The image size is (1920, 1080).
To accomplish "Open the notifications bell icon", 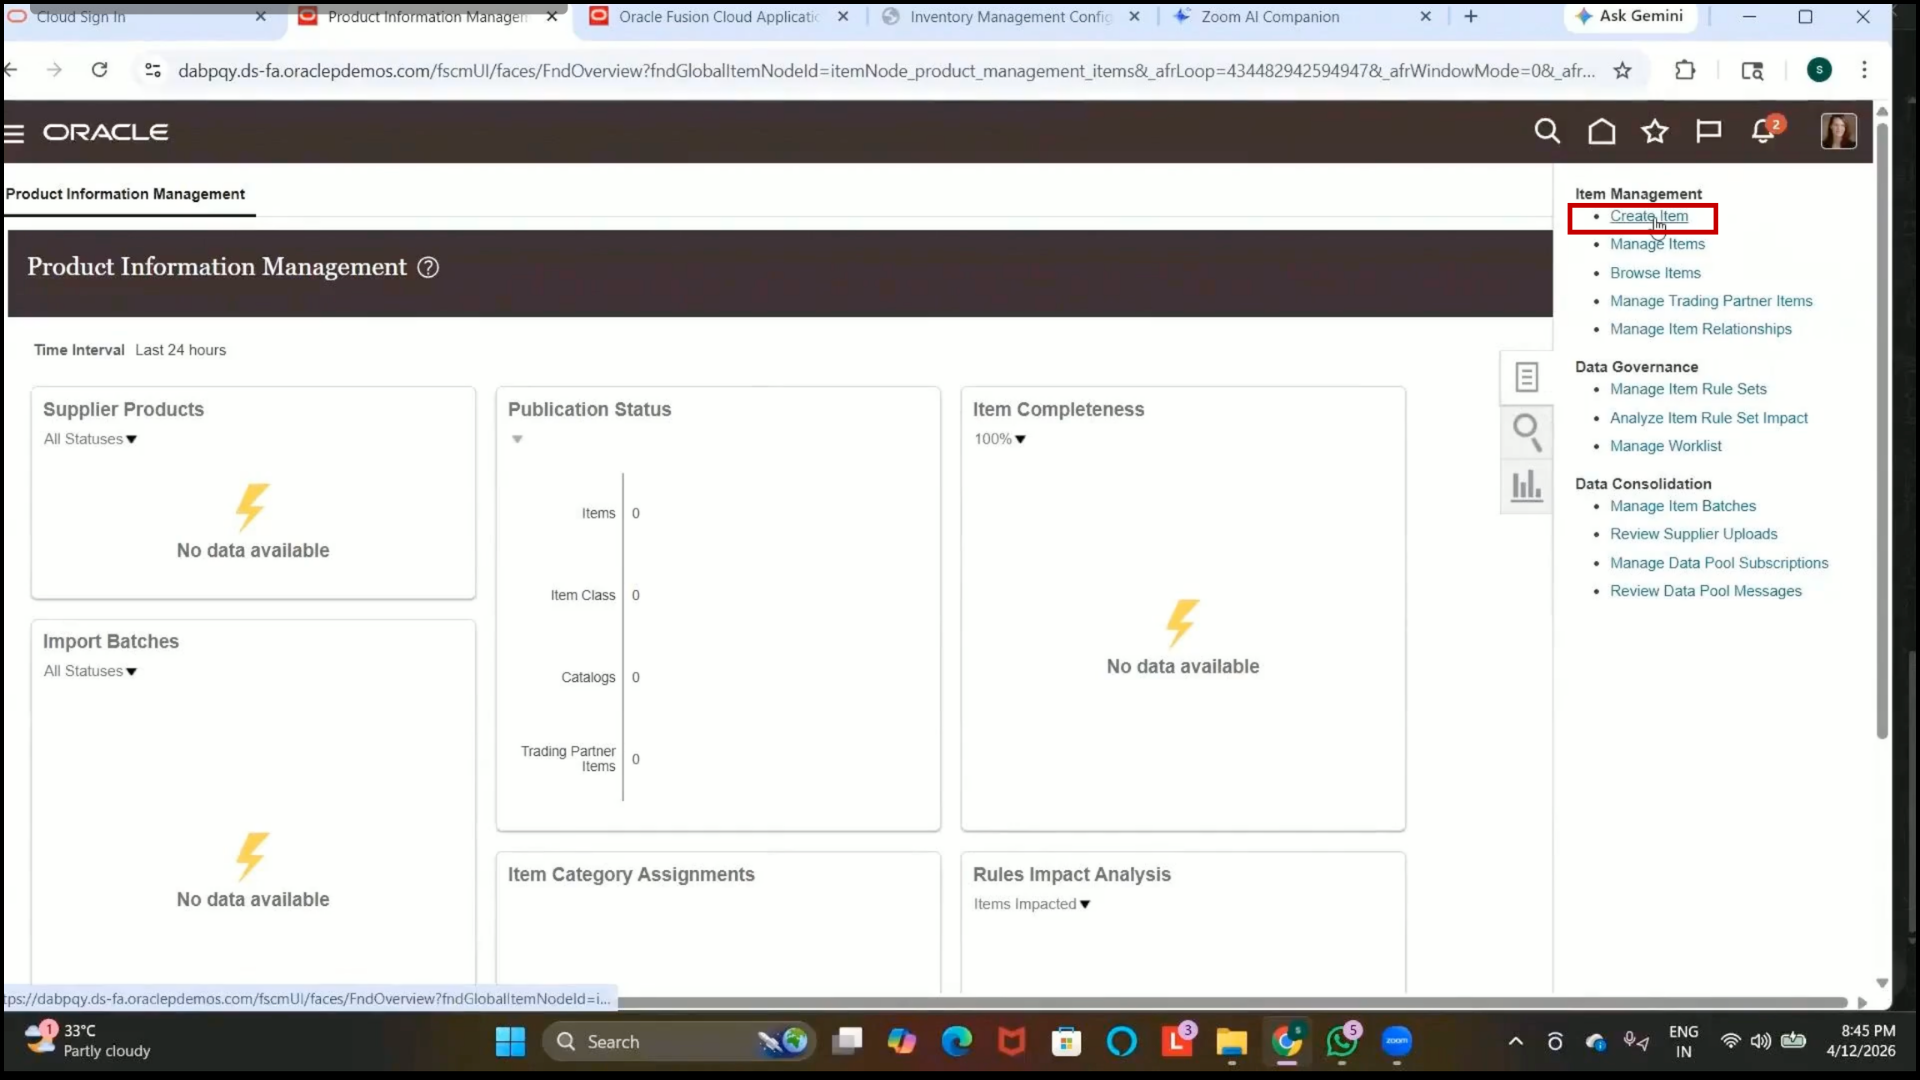I will [1765, 130].
